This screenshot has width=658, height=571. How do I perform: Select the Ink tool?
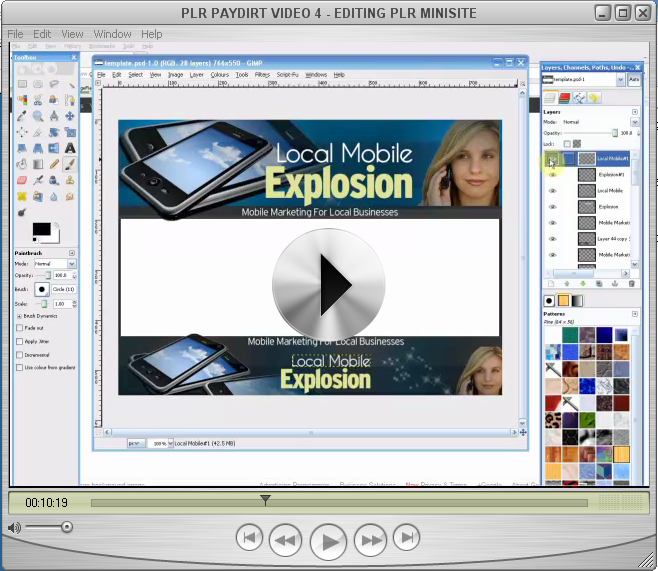coord(54,180)
